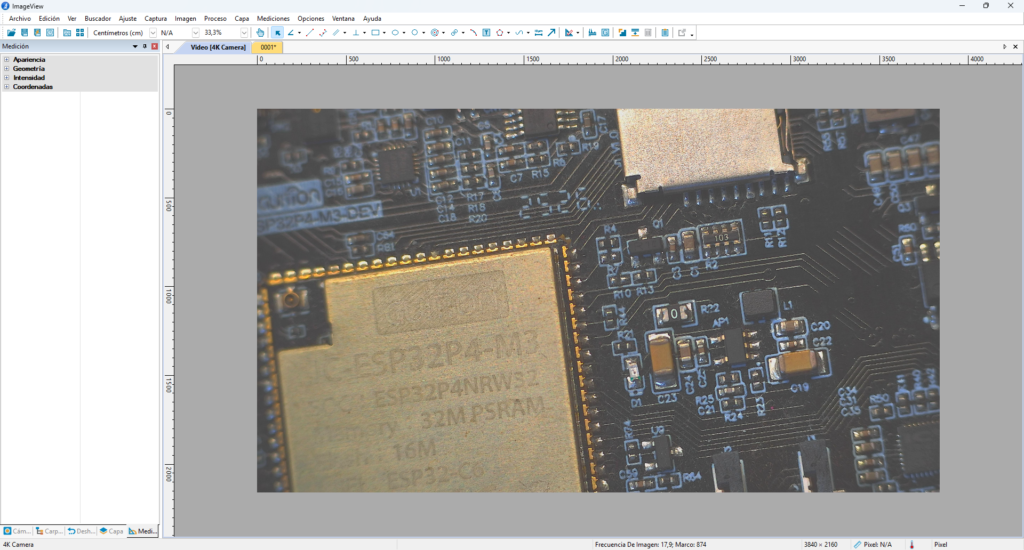The height and width of the screenshot is (550, 1024).
Task: Click the open file folder icon
Action: [11, 33]
